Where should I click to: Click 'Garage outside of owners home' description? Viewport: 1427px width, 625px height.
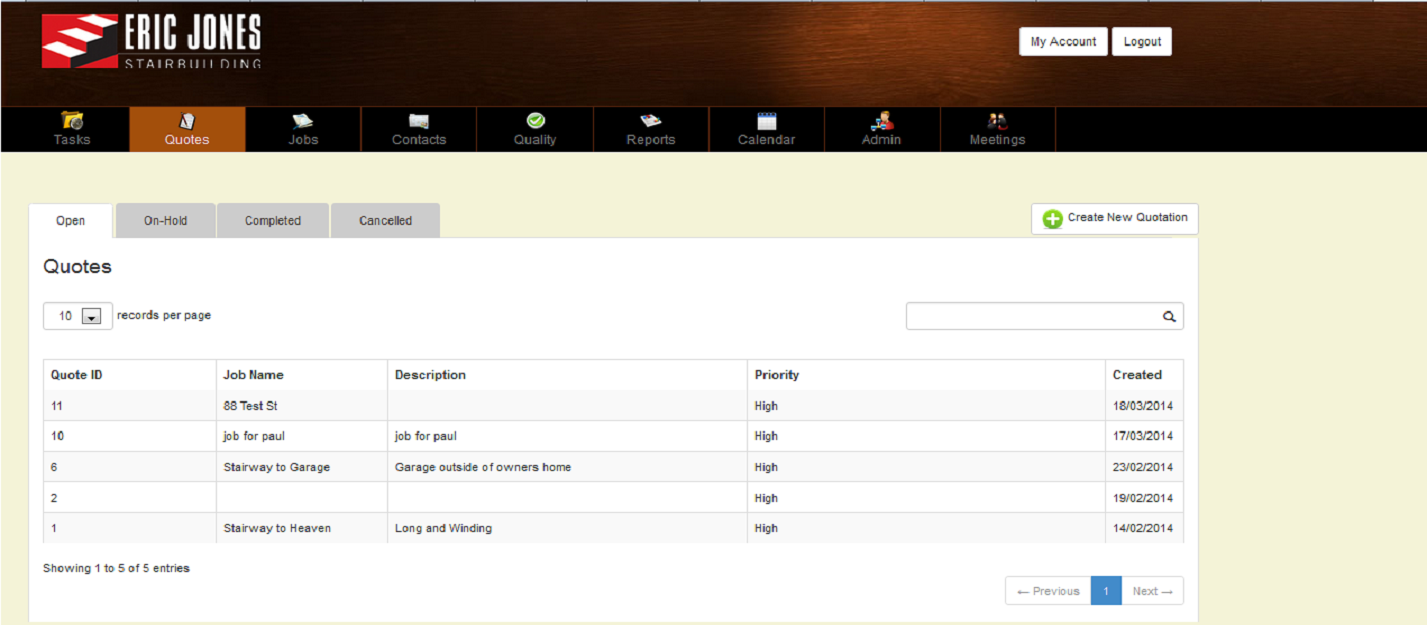(483, 467)
